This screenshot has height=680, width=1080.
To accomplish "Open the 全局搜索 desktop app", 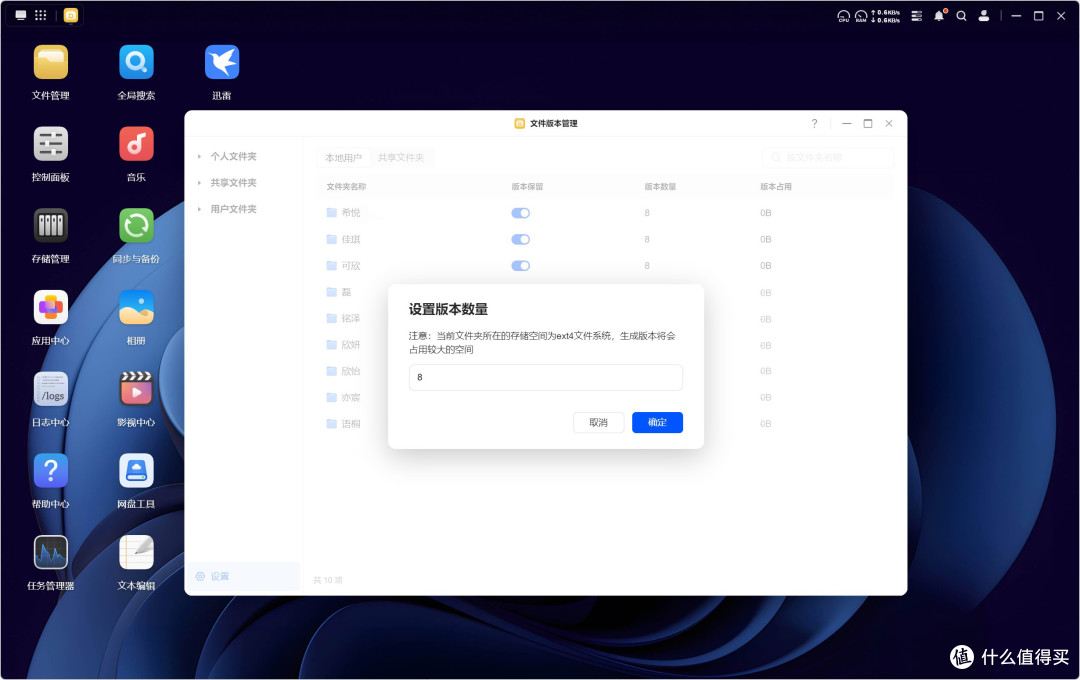I will pyautogui.click(x=136, y=63).
